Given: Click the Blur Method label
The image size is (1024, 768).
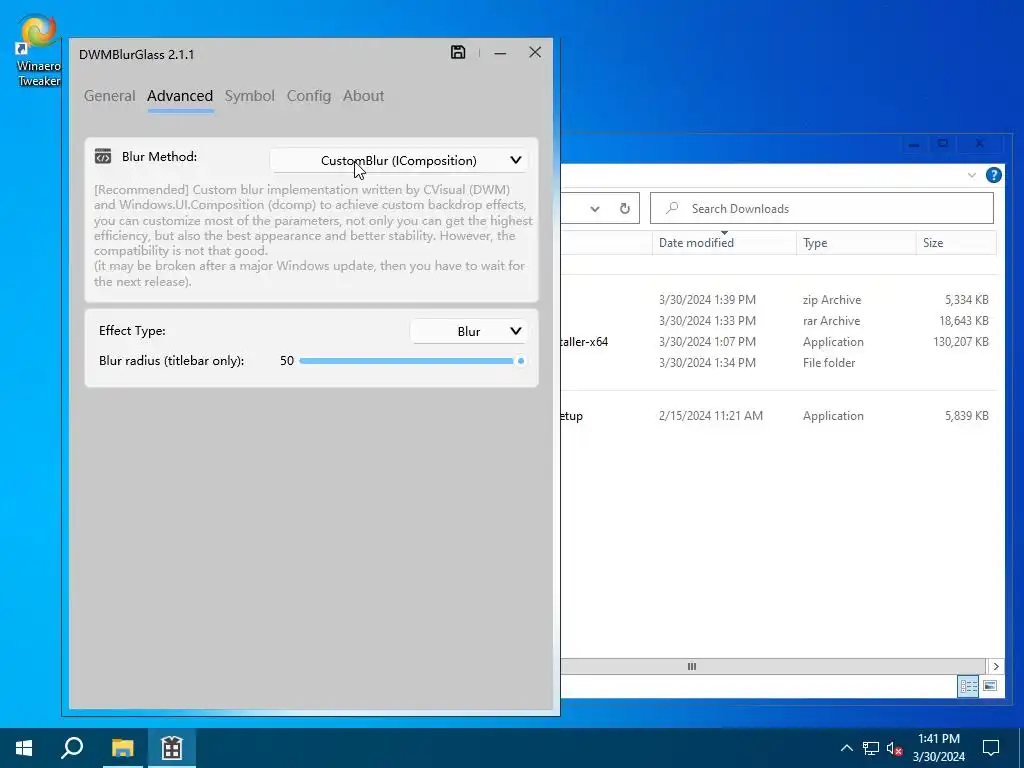Looking at the screenshot, I should point(159,157).
